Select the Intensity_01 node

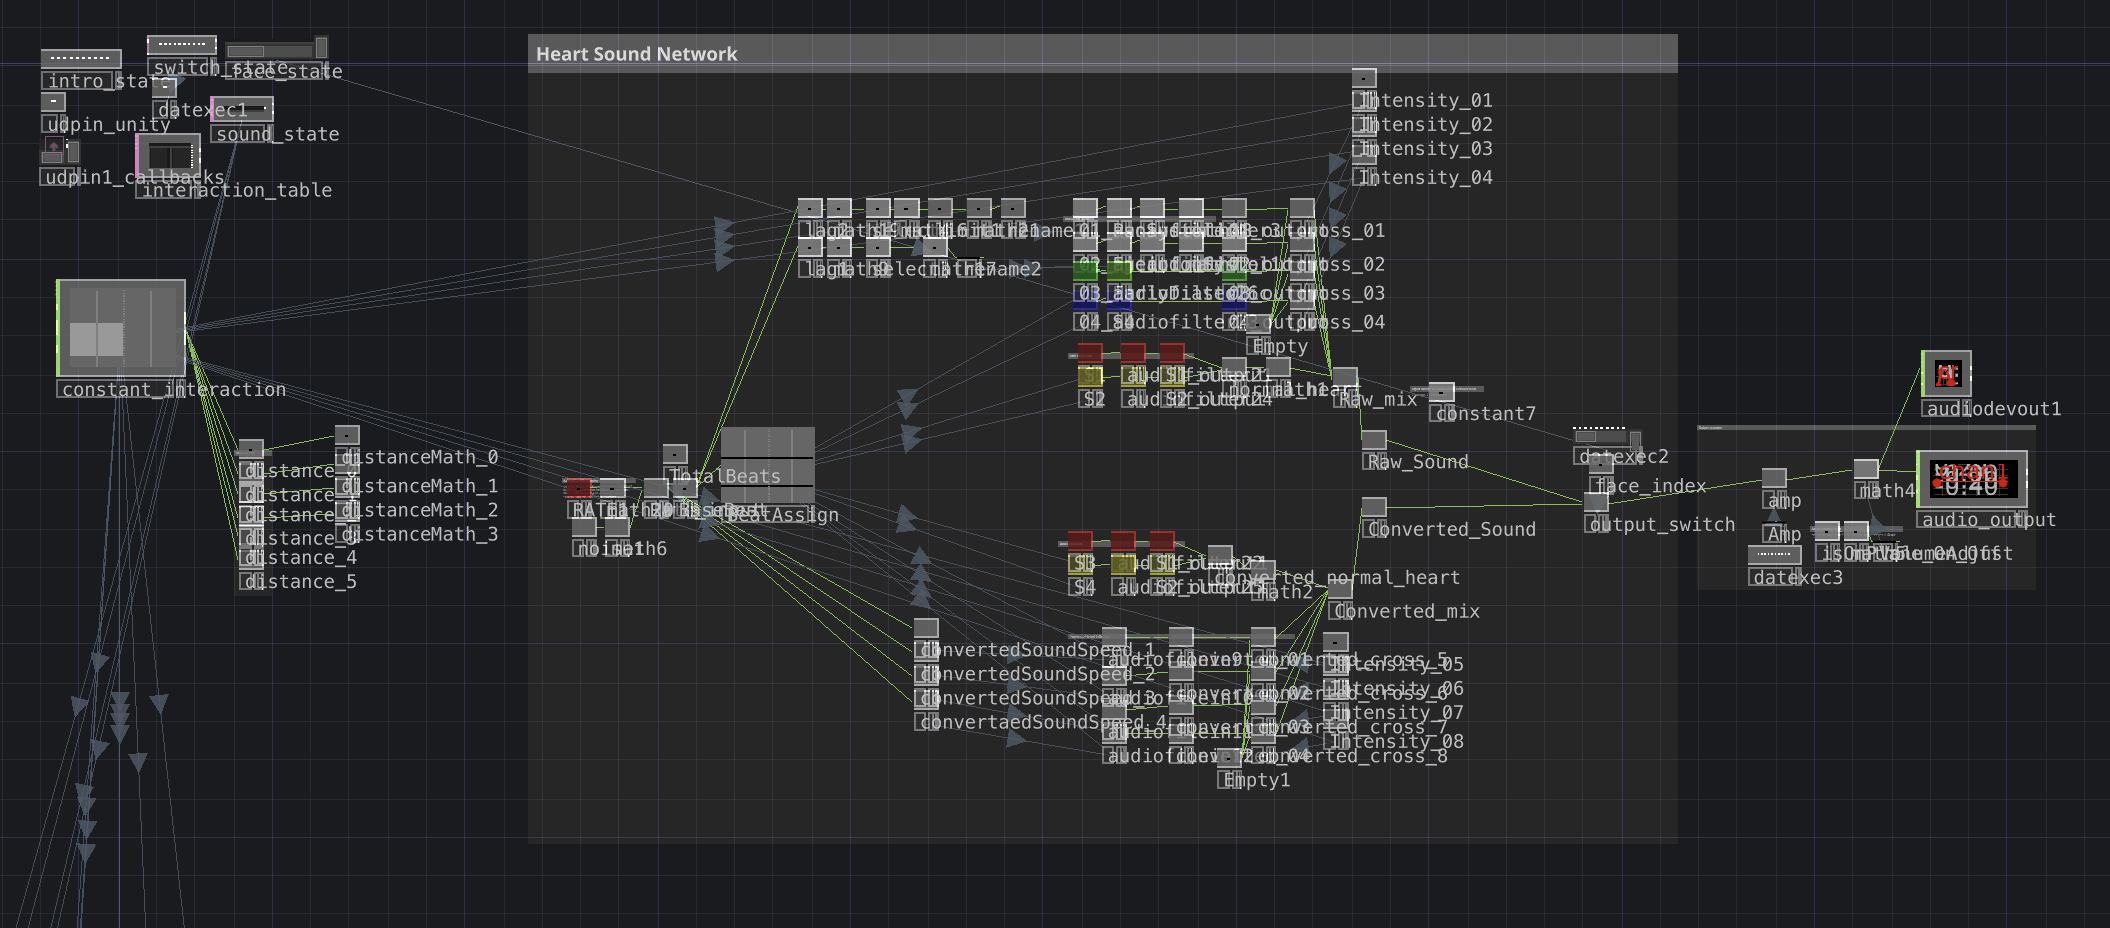[1364, 78]
